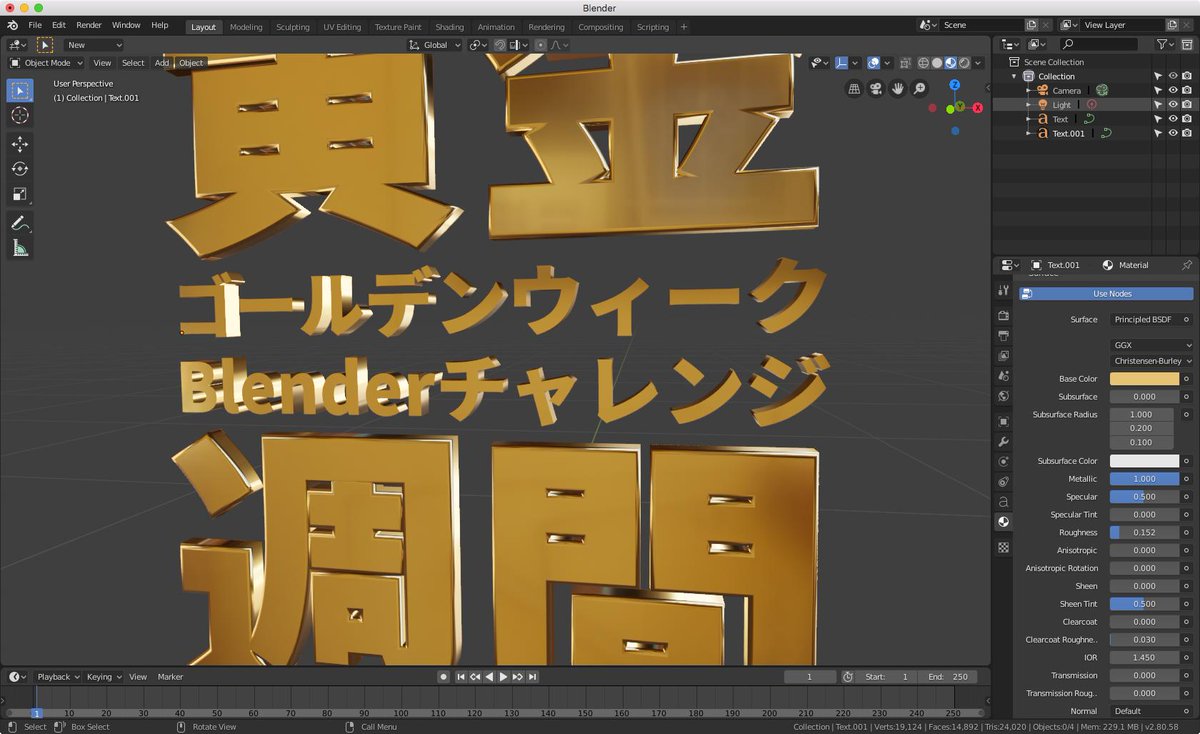Select the Annotate tool
The width and height of the screenshot is (1200, 734).
tap(20, 223)
